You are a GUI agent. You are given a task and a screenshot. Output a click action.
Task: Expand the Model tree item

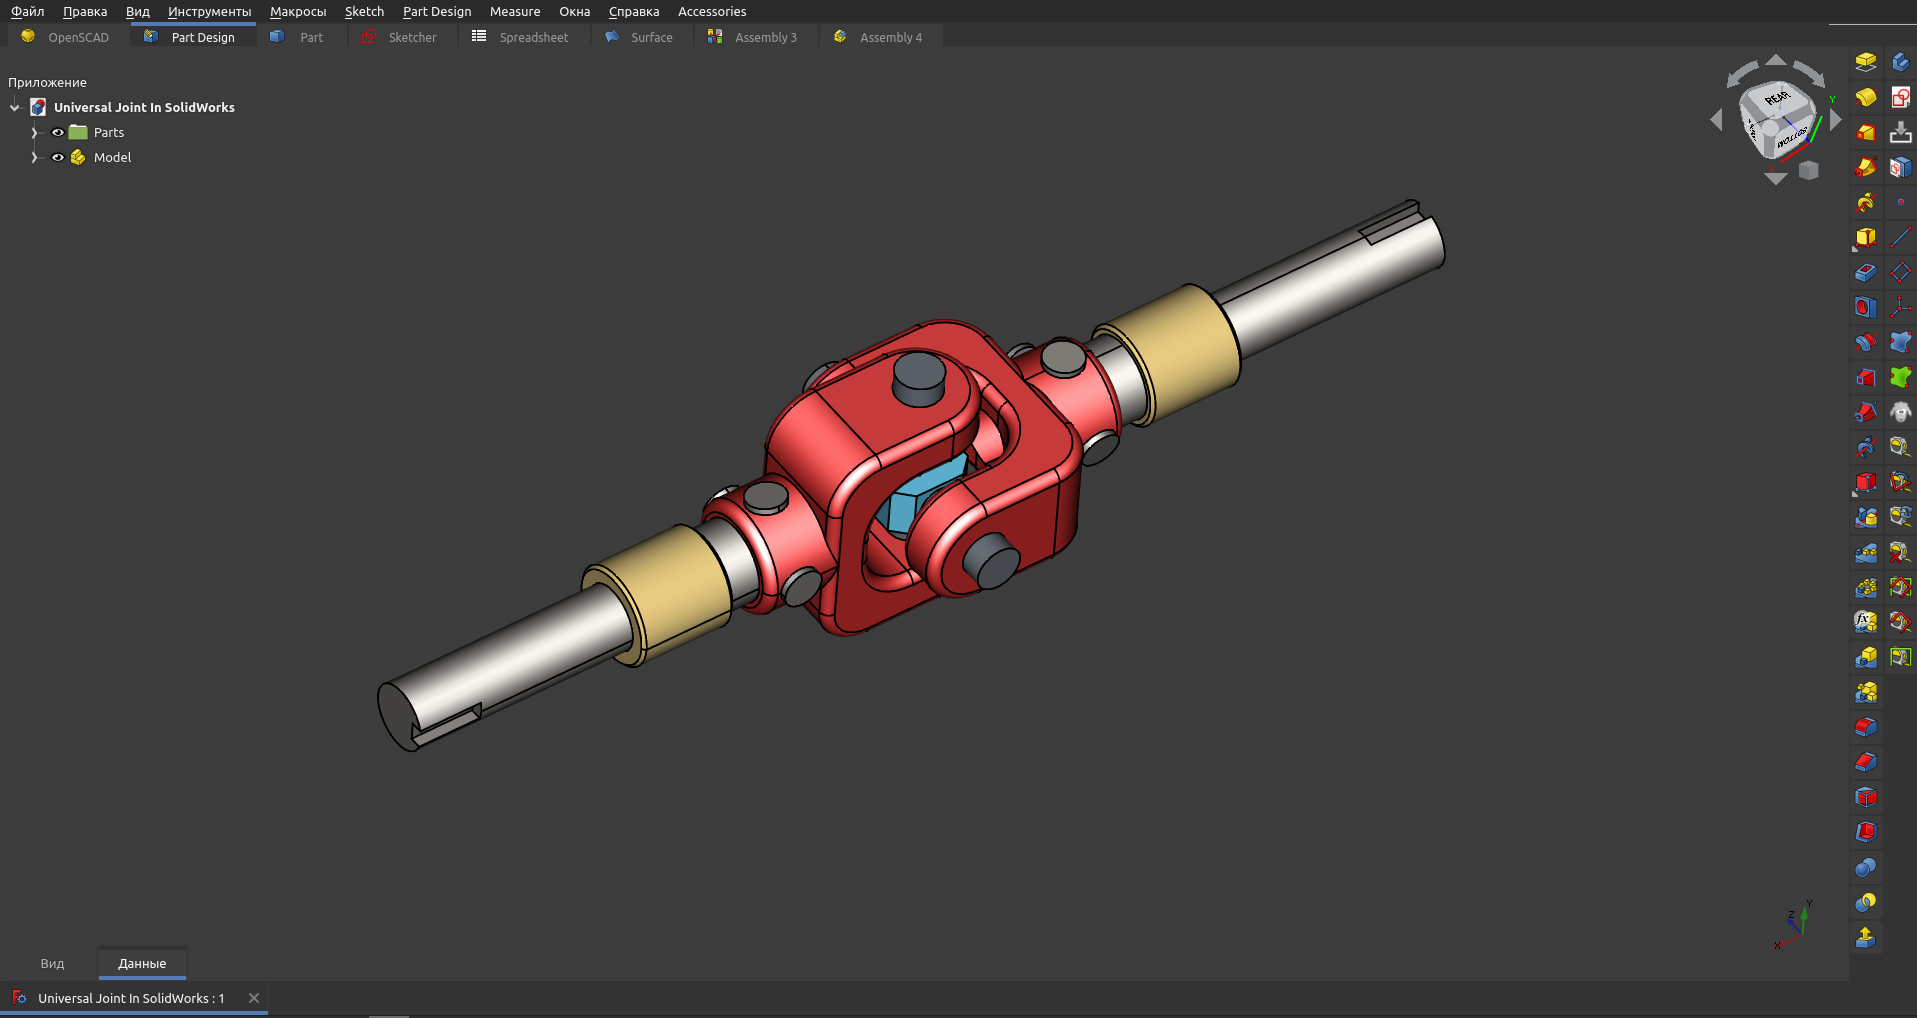pos(34,157)
